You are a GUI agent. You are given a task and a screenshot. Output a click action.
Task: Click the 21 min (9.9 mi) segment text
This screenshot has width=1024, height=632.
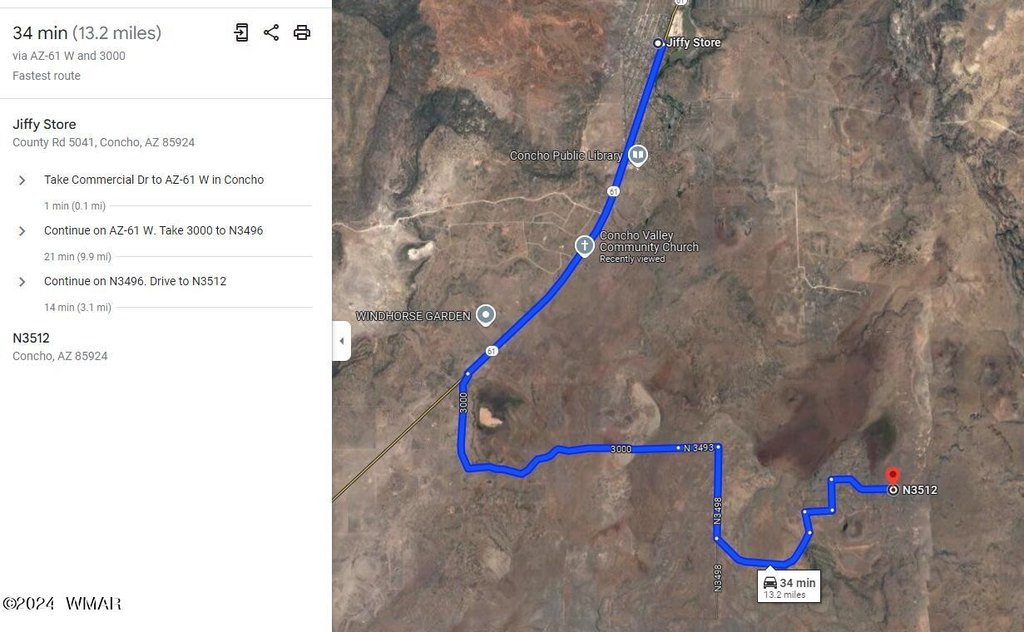click(78, 257)
